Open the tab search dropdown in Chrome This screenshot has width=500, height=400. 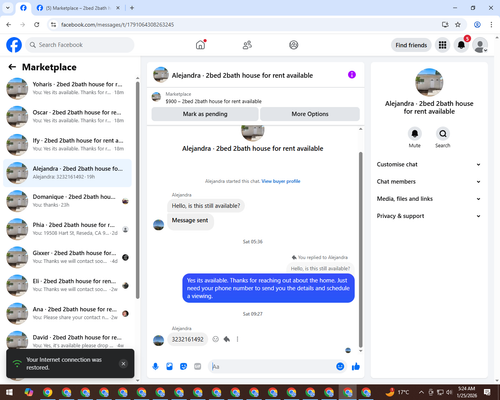(x=8, y=8)
